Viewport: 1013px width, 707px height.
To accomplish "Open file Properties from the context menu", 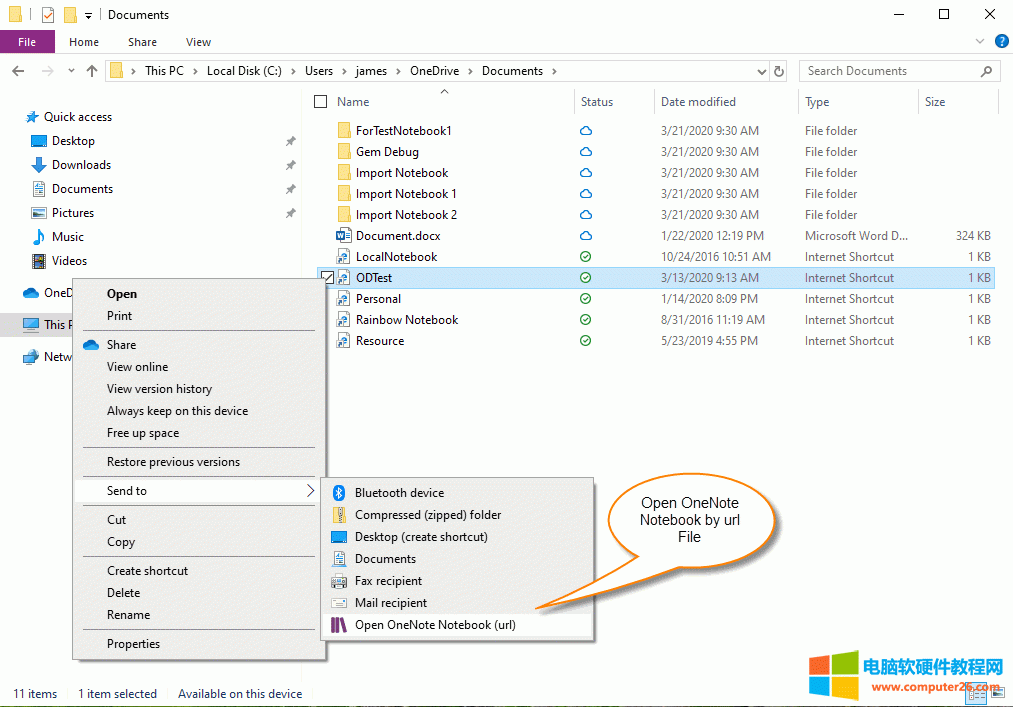I will (x=134, y=643).
